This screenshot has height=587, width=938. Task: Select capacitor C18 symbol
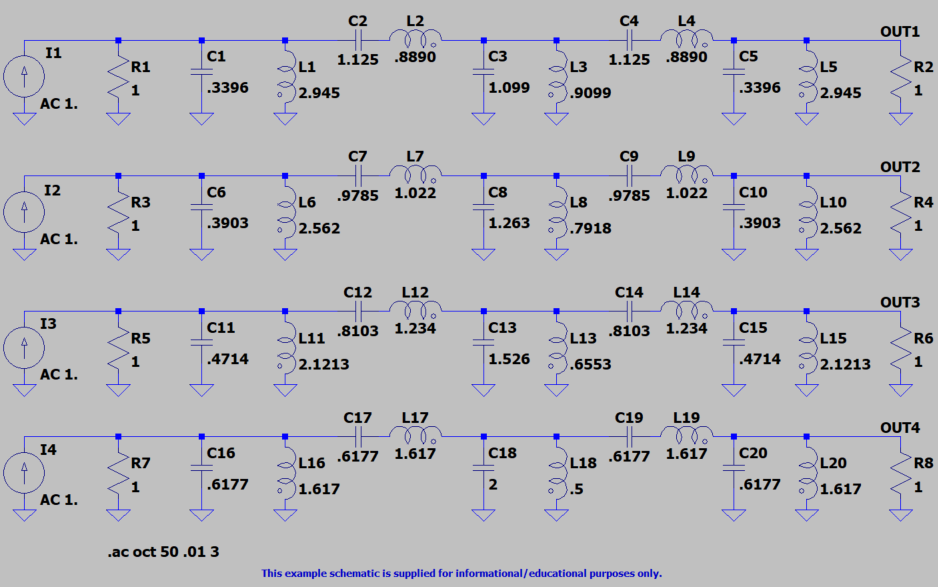[x=483, y=468]
